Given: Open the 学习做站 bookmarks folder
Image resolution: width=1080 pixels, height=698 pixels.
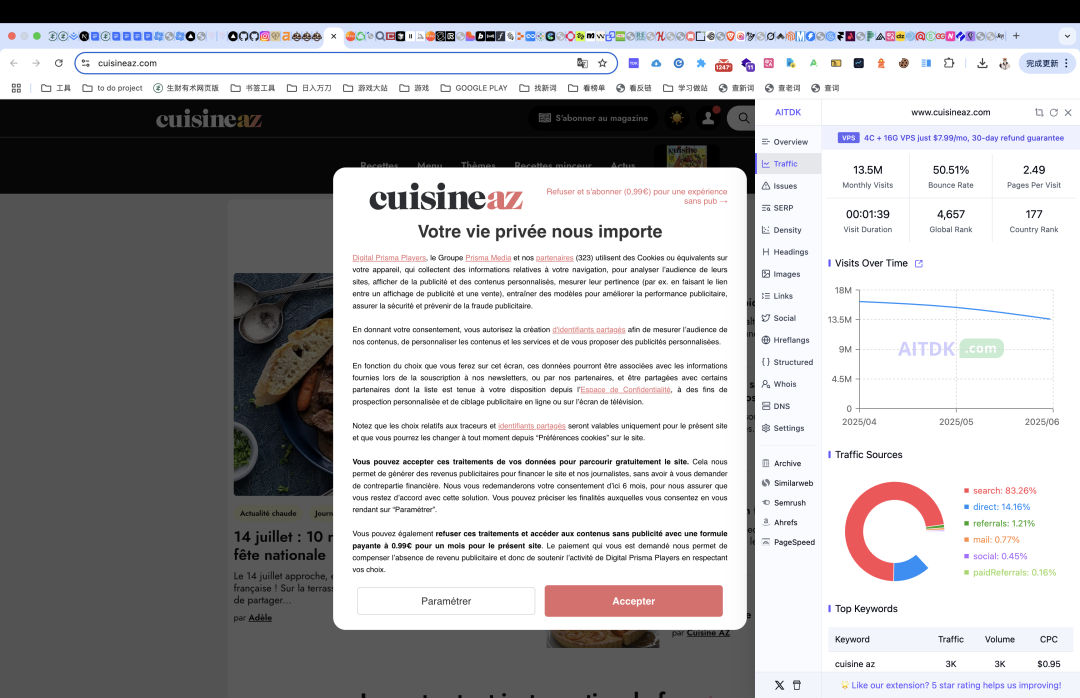Looking at the screenshot, I should pos(685,88).
